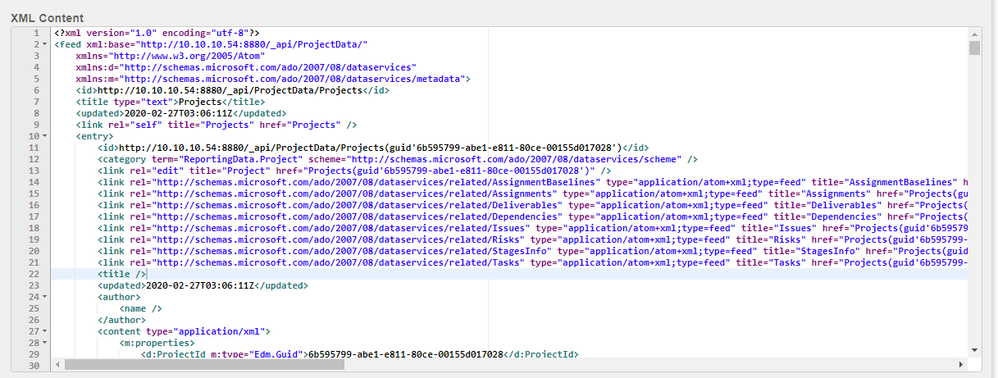Click the xmlns:d dataservices namespace line
This screenshot has width=998, height=378.
(246, 67)
